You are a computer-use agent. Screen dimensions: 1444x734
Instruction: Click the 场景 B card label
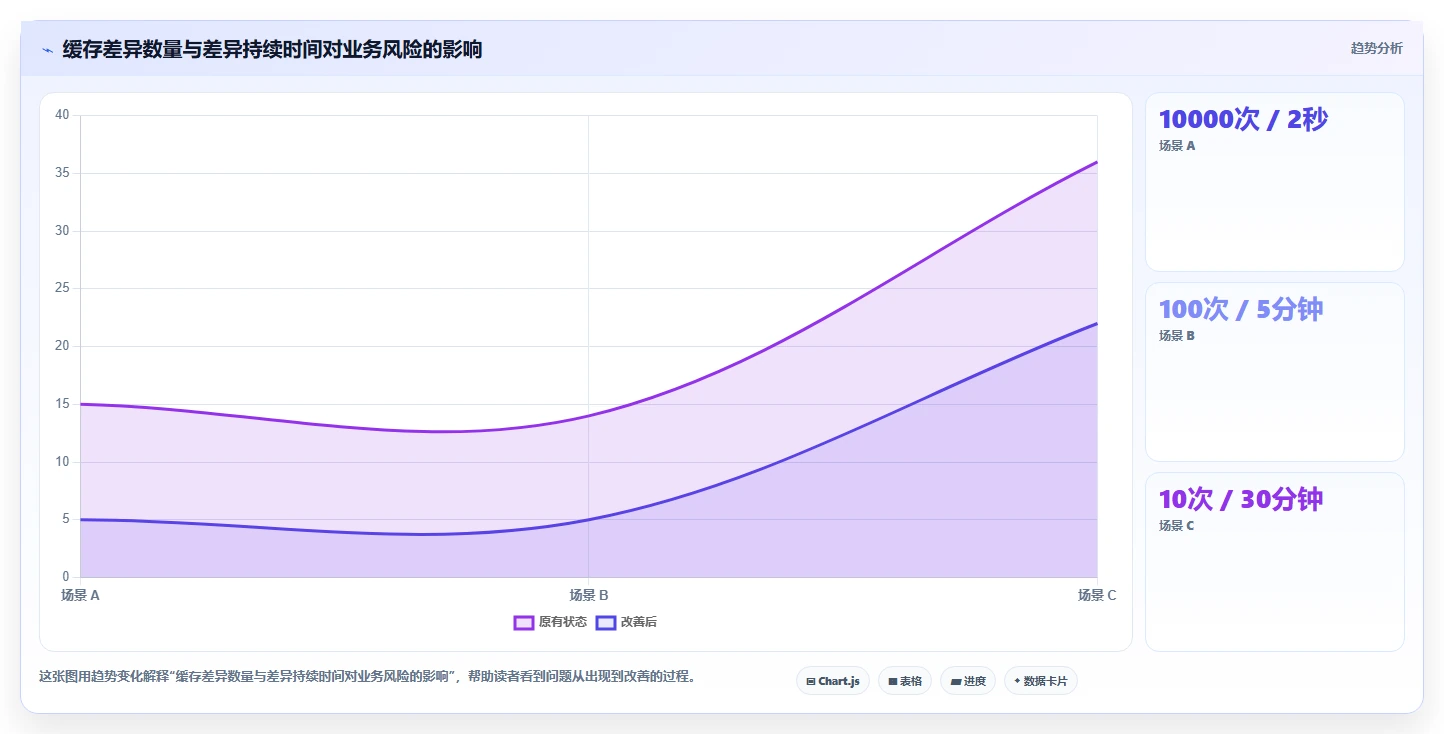1177,336
